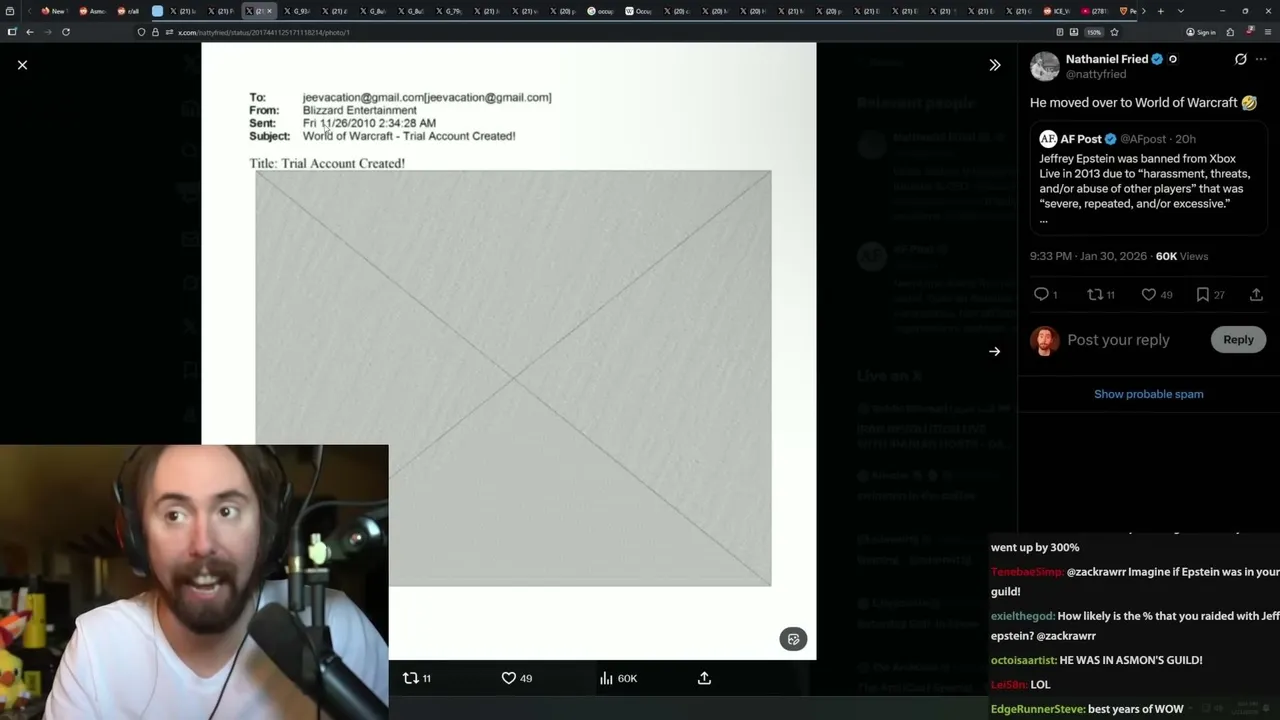
Task: Click the 60K Views count
Action: 1182,256
